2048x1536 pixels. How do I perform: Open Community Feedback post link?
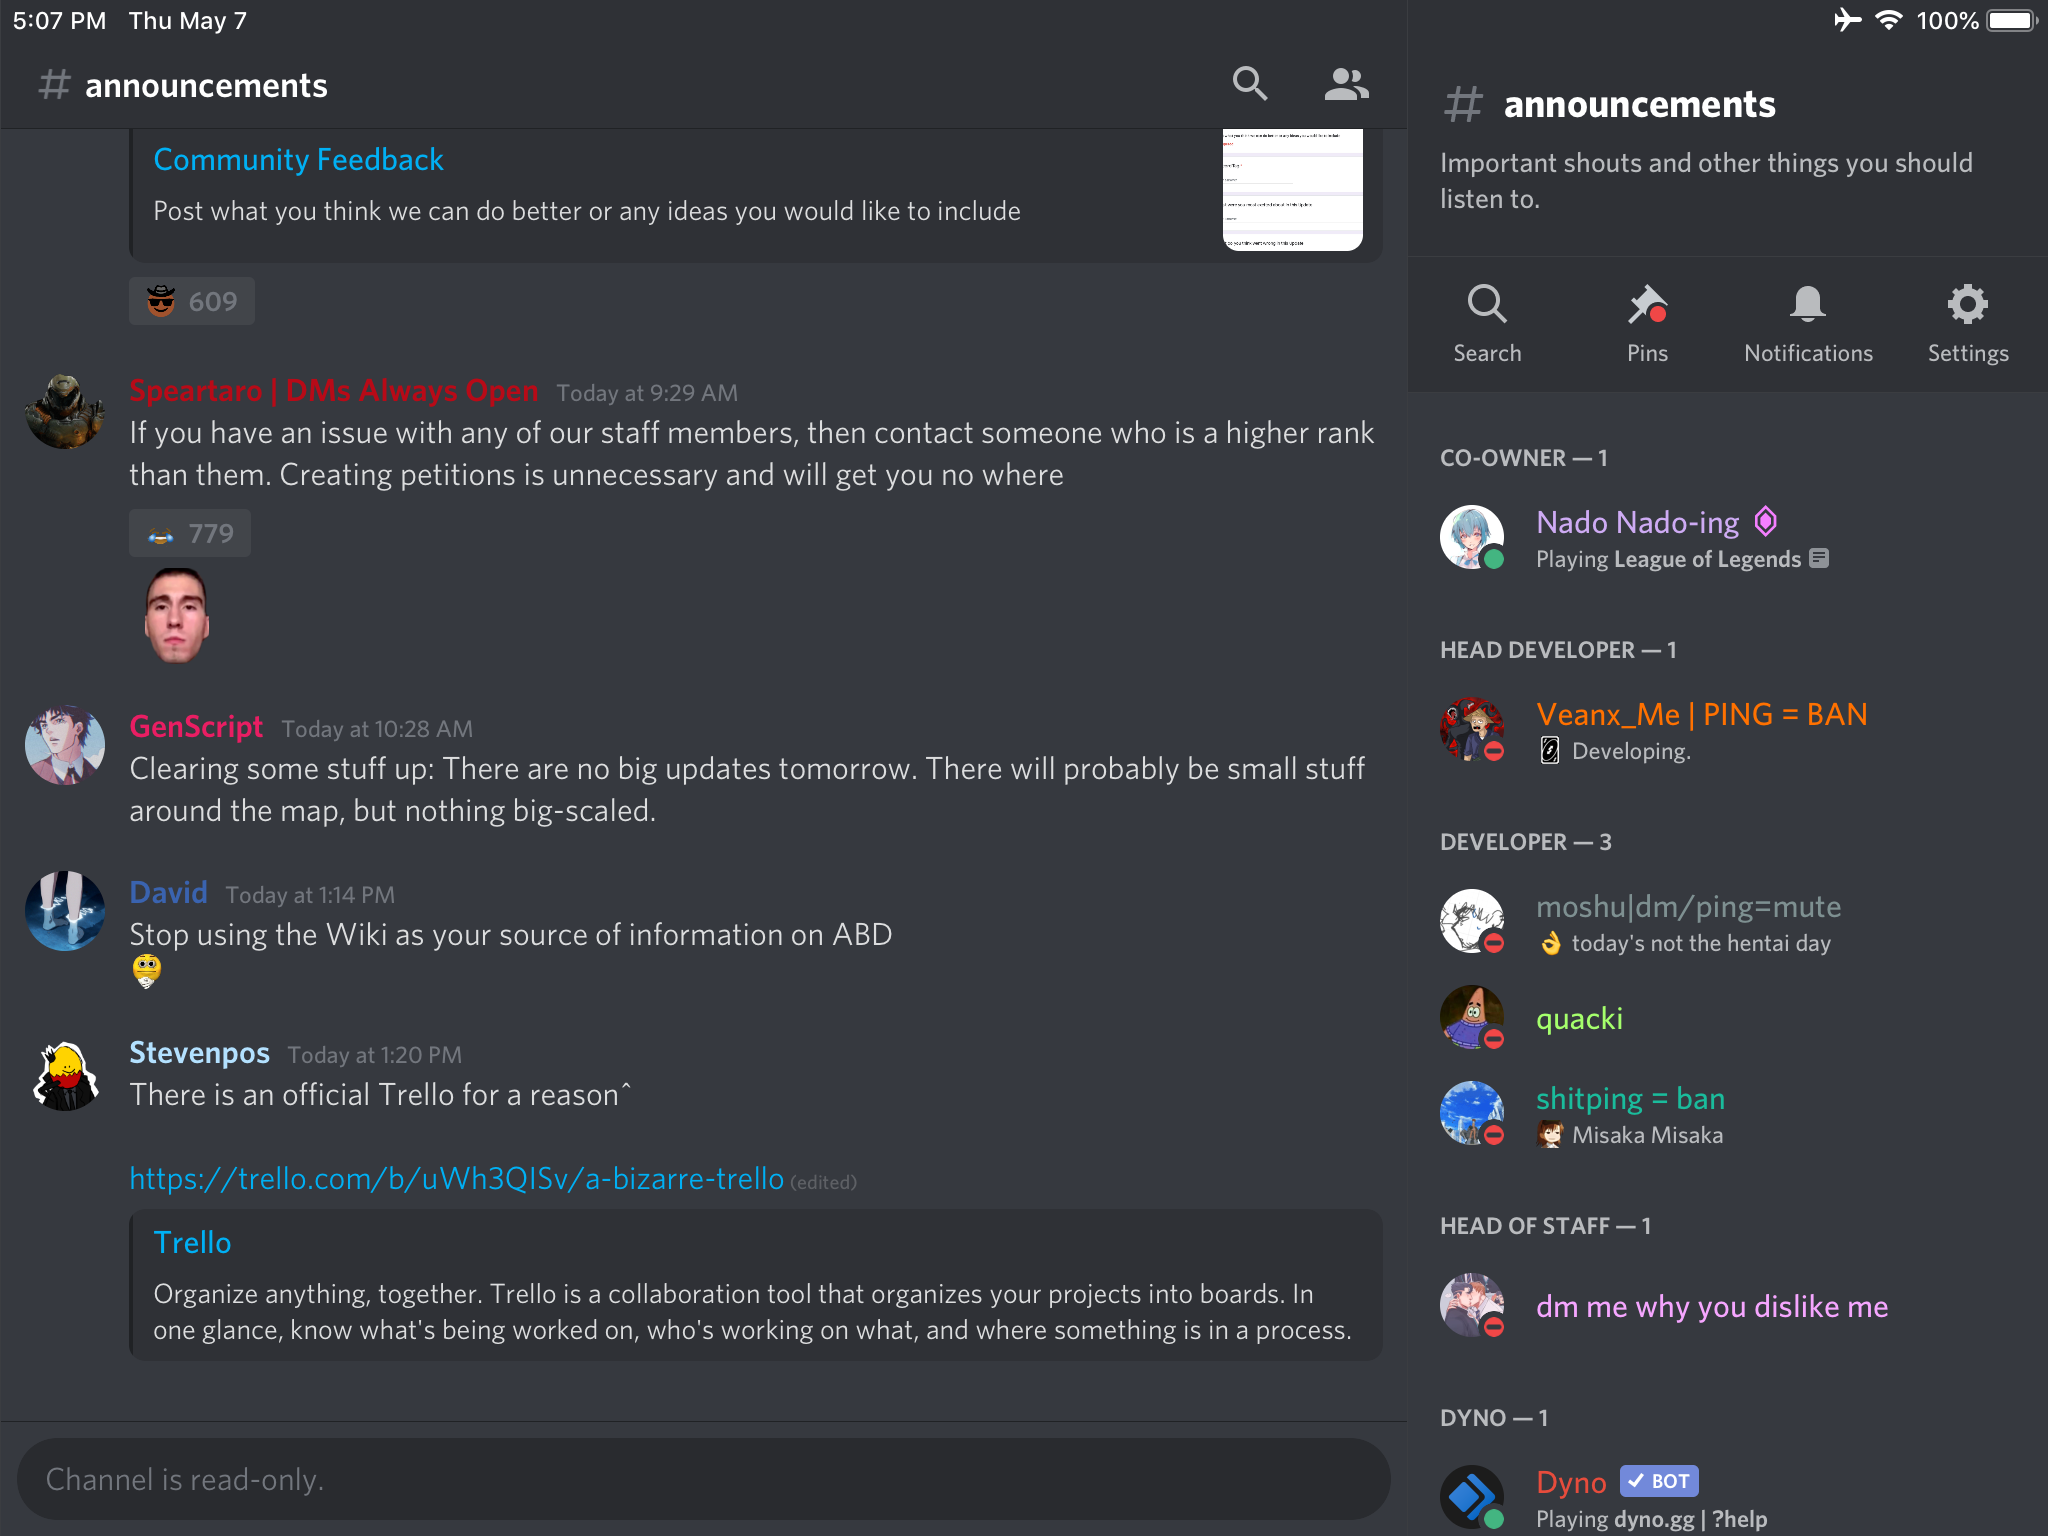click(x=300, y=160)
